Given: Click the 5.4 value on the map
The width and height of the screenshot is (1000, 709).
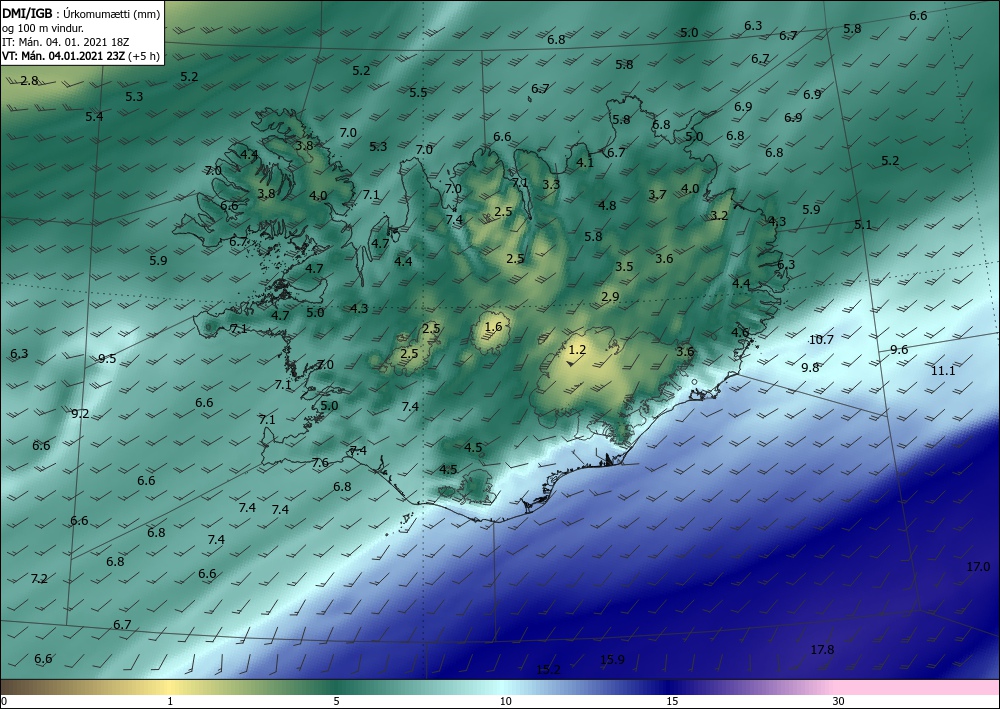Looking at the screenshot, I should tap(94, 116).
